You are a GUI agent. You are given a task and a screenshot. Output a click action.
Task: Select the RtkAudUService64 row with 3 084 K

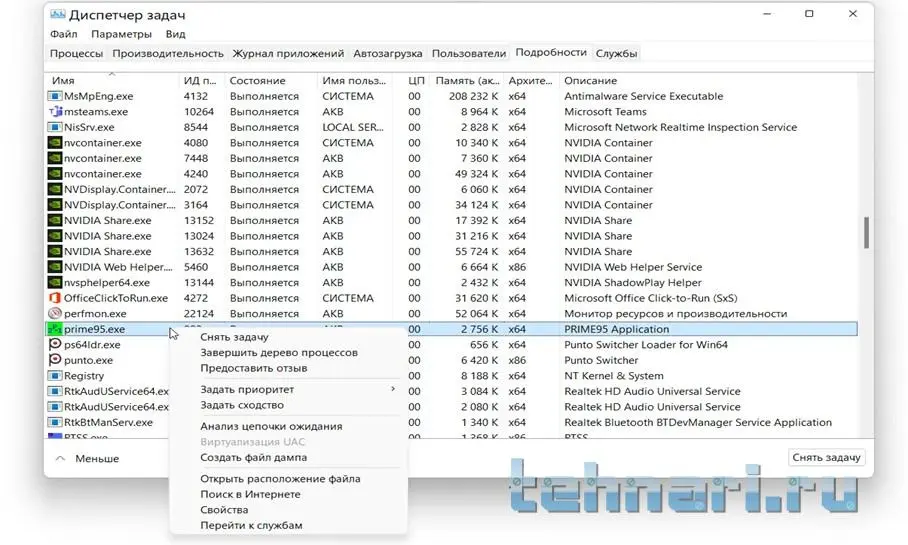[452, 392]
